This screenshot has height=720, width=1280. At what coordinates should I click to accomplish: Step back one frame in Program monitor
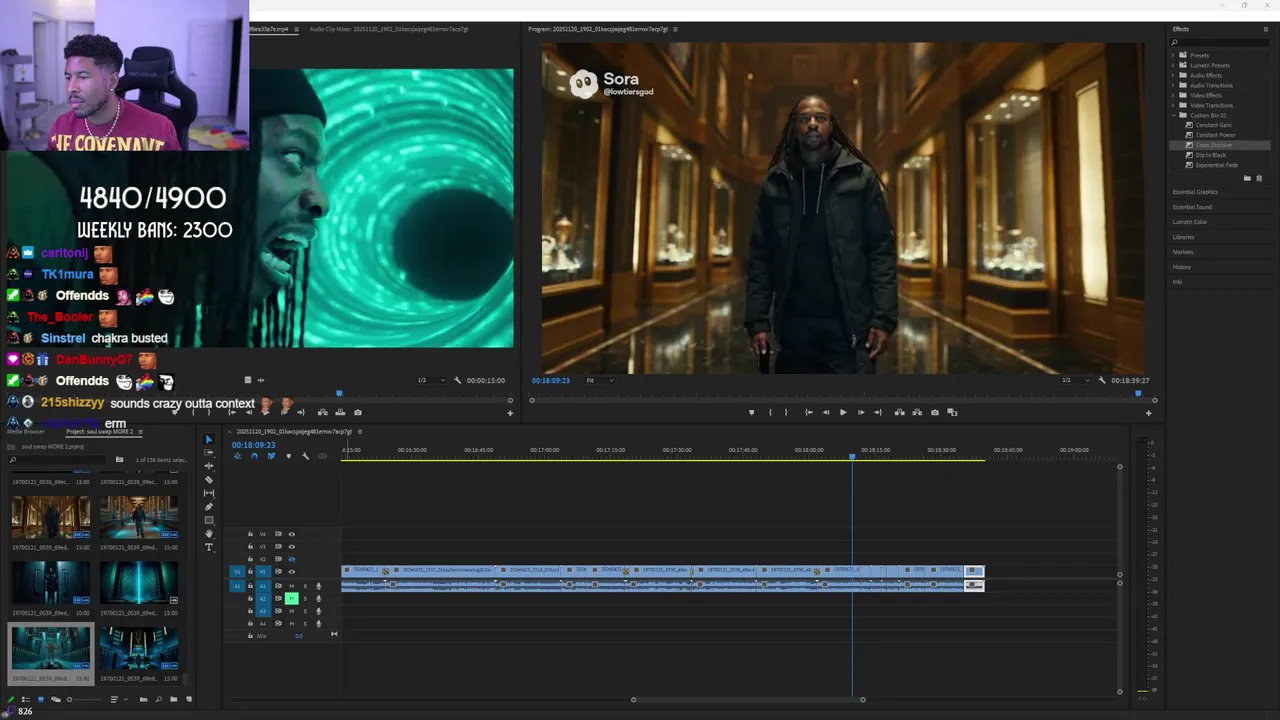pos(826,412)
